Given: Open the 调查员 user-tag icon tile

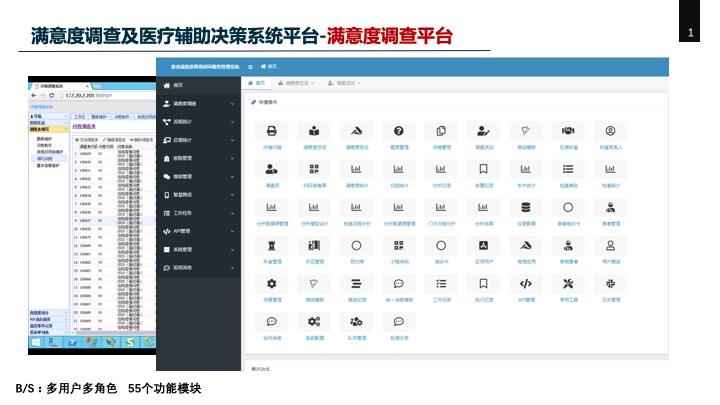Looking at the screenshot, I should tap(272, 169).
